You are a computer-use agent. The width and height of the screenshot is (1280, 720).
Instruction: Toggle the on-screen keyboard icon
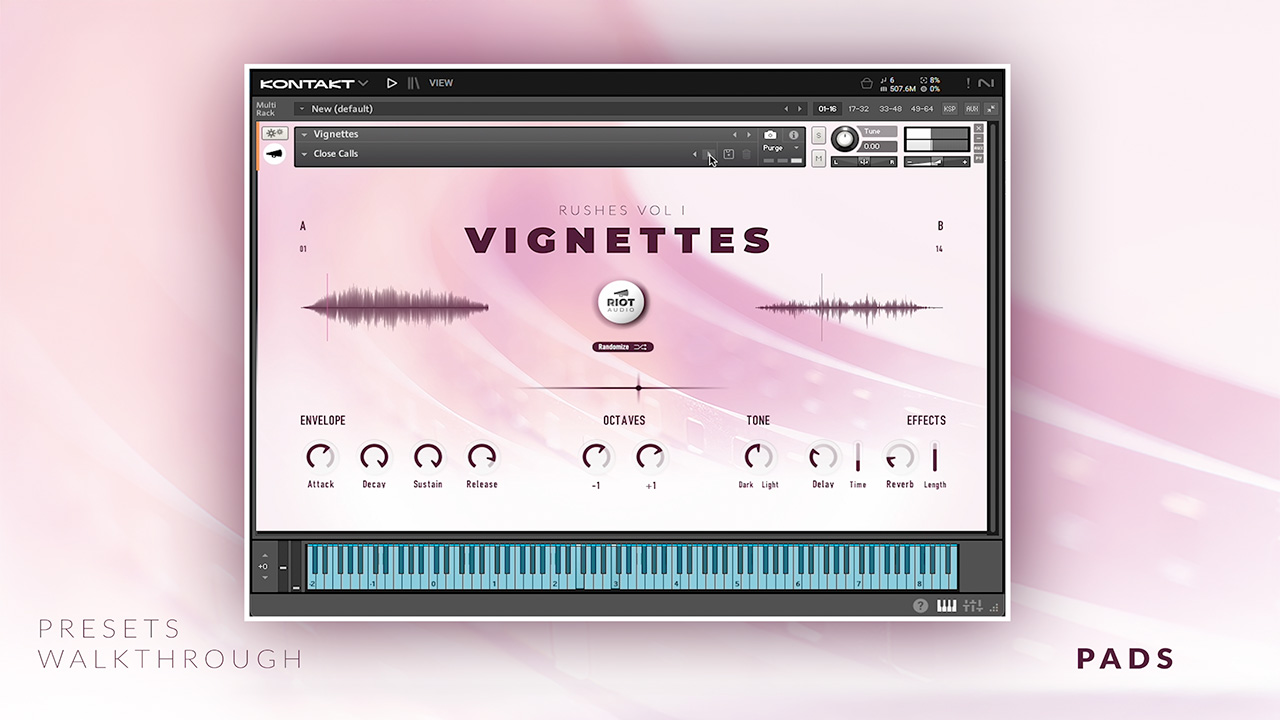(946, 606)
